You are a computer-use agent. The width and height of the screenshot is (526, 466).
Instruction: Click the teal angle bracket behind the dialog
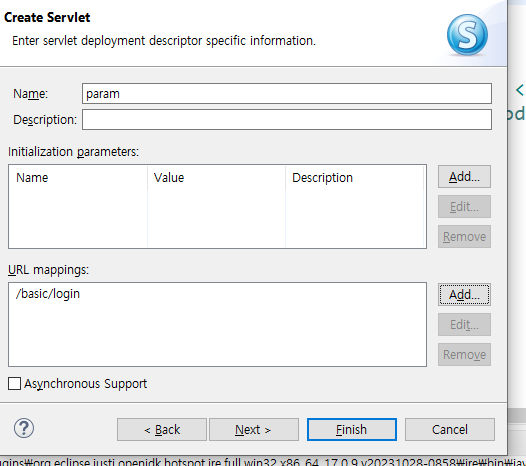pos(520,90)
